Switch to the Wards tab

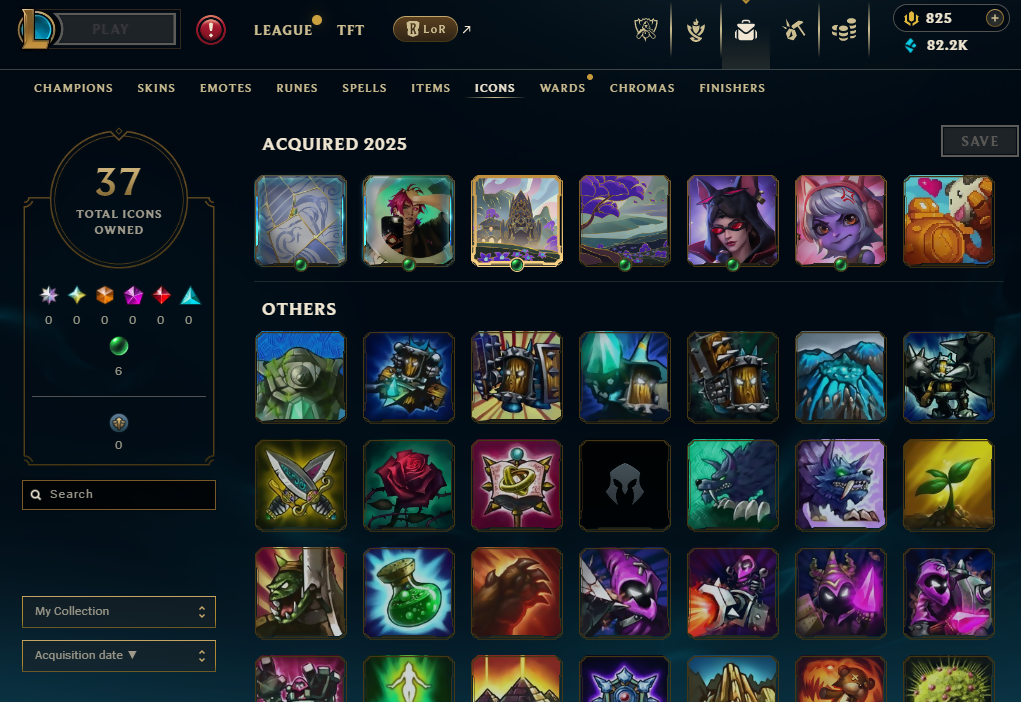[x=563, y=88]
